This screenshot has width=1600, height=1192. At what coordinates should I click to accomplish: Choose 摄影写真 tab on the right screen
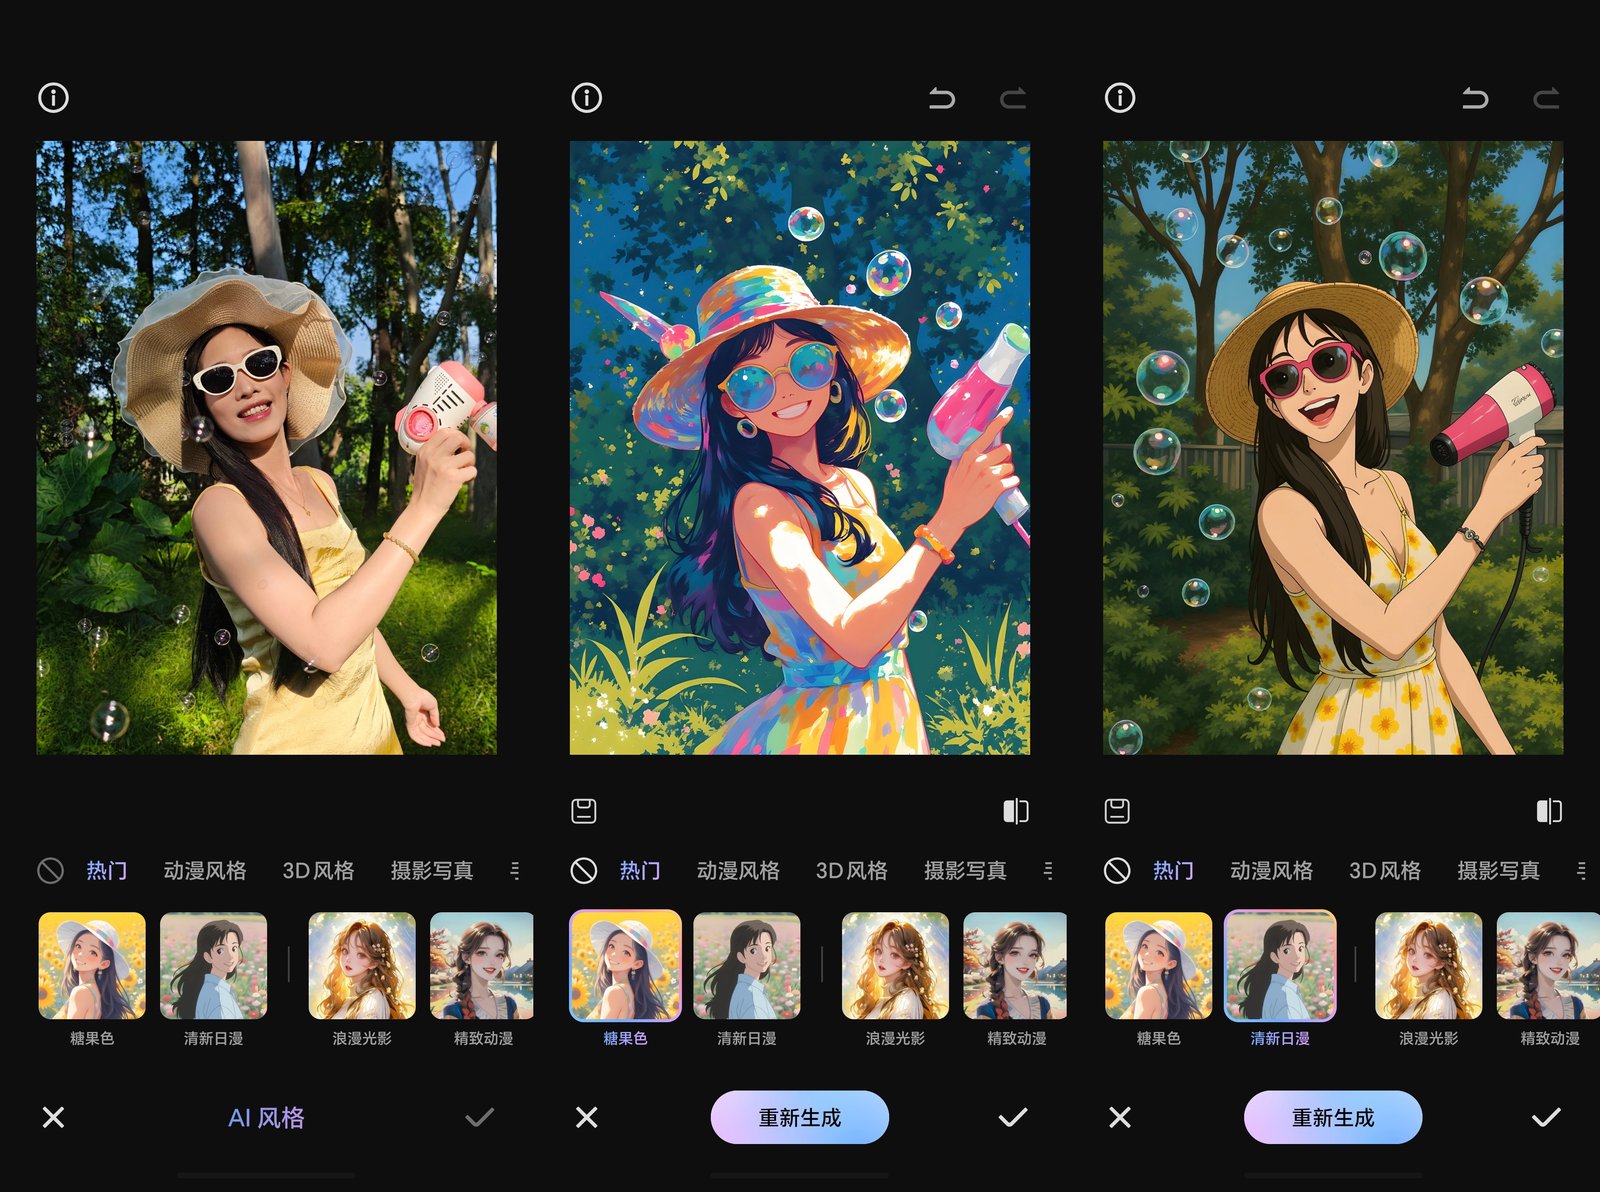(1498, 871)
